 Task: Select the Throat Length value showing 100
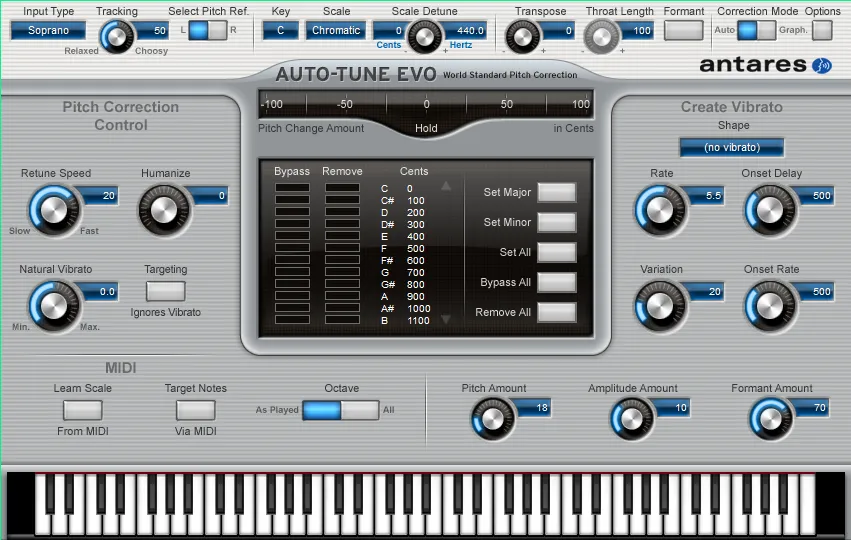point(637,30)
